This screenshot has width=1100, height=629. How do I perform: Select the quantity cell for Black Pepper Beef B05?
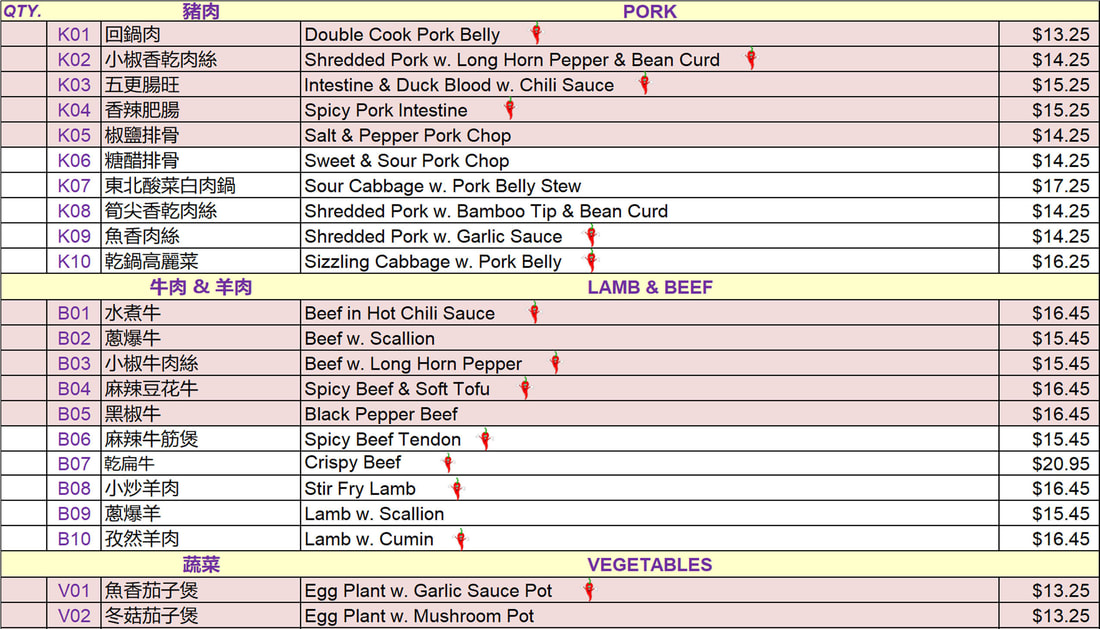24,414
